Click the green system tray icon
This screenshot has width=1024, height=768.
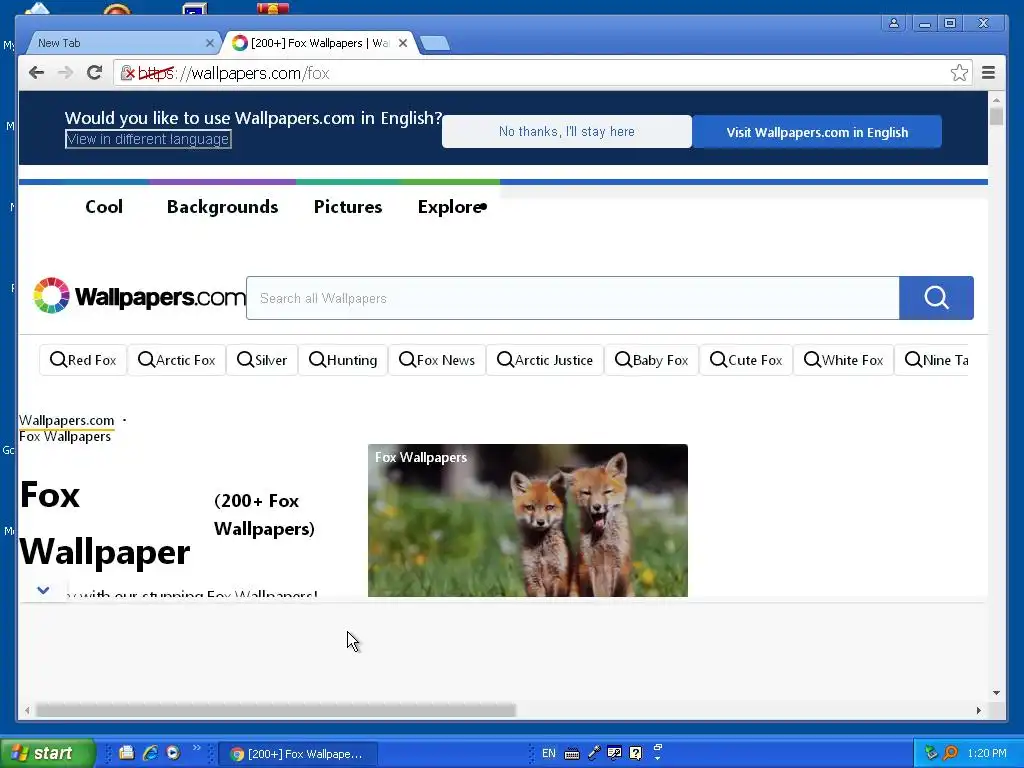[931, 753]
